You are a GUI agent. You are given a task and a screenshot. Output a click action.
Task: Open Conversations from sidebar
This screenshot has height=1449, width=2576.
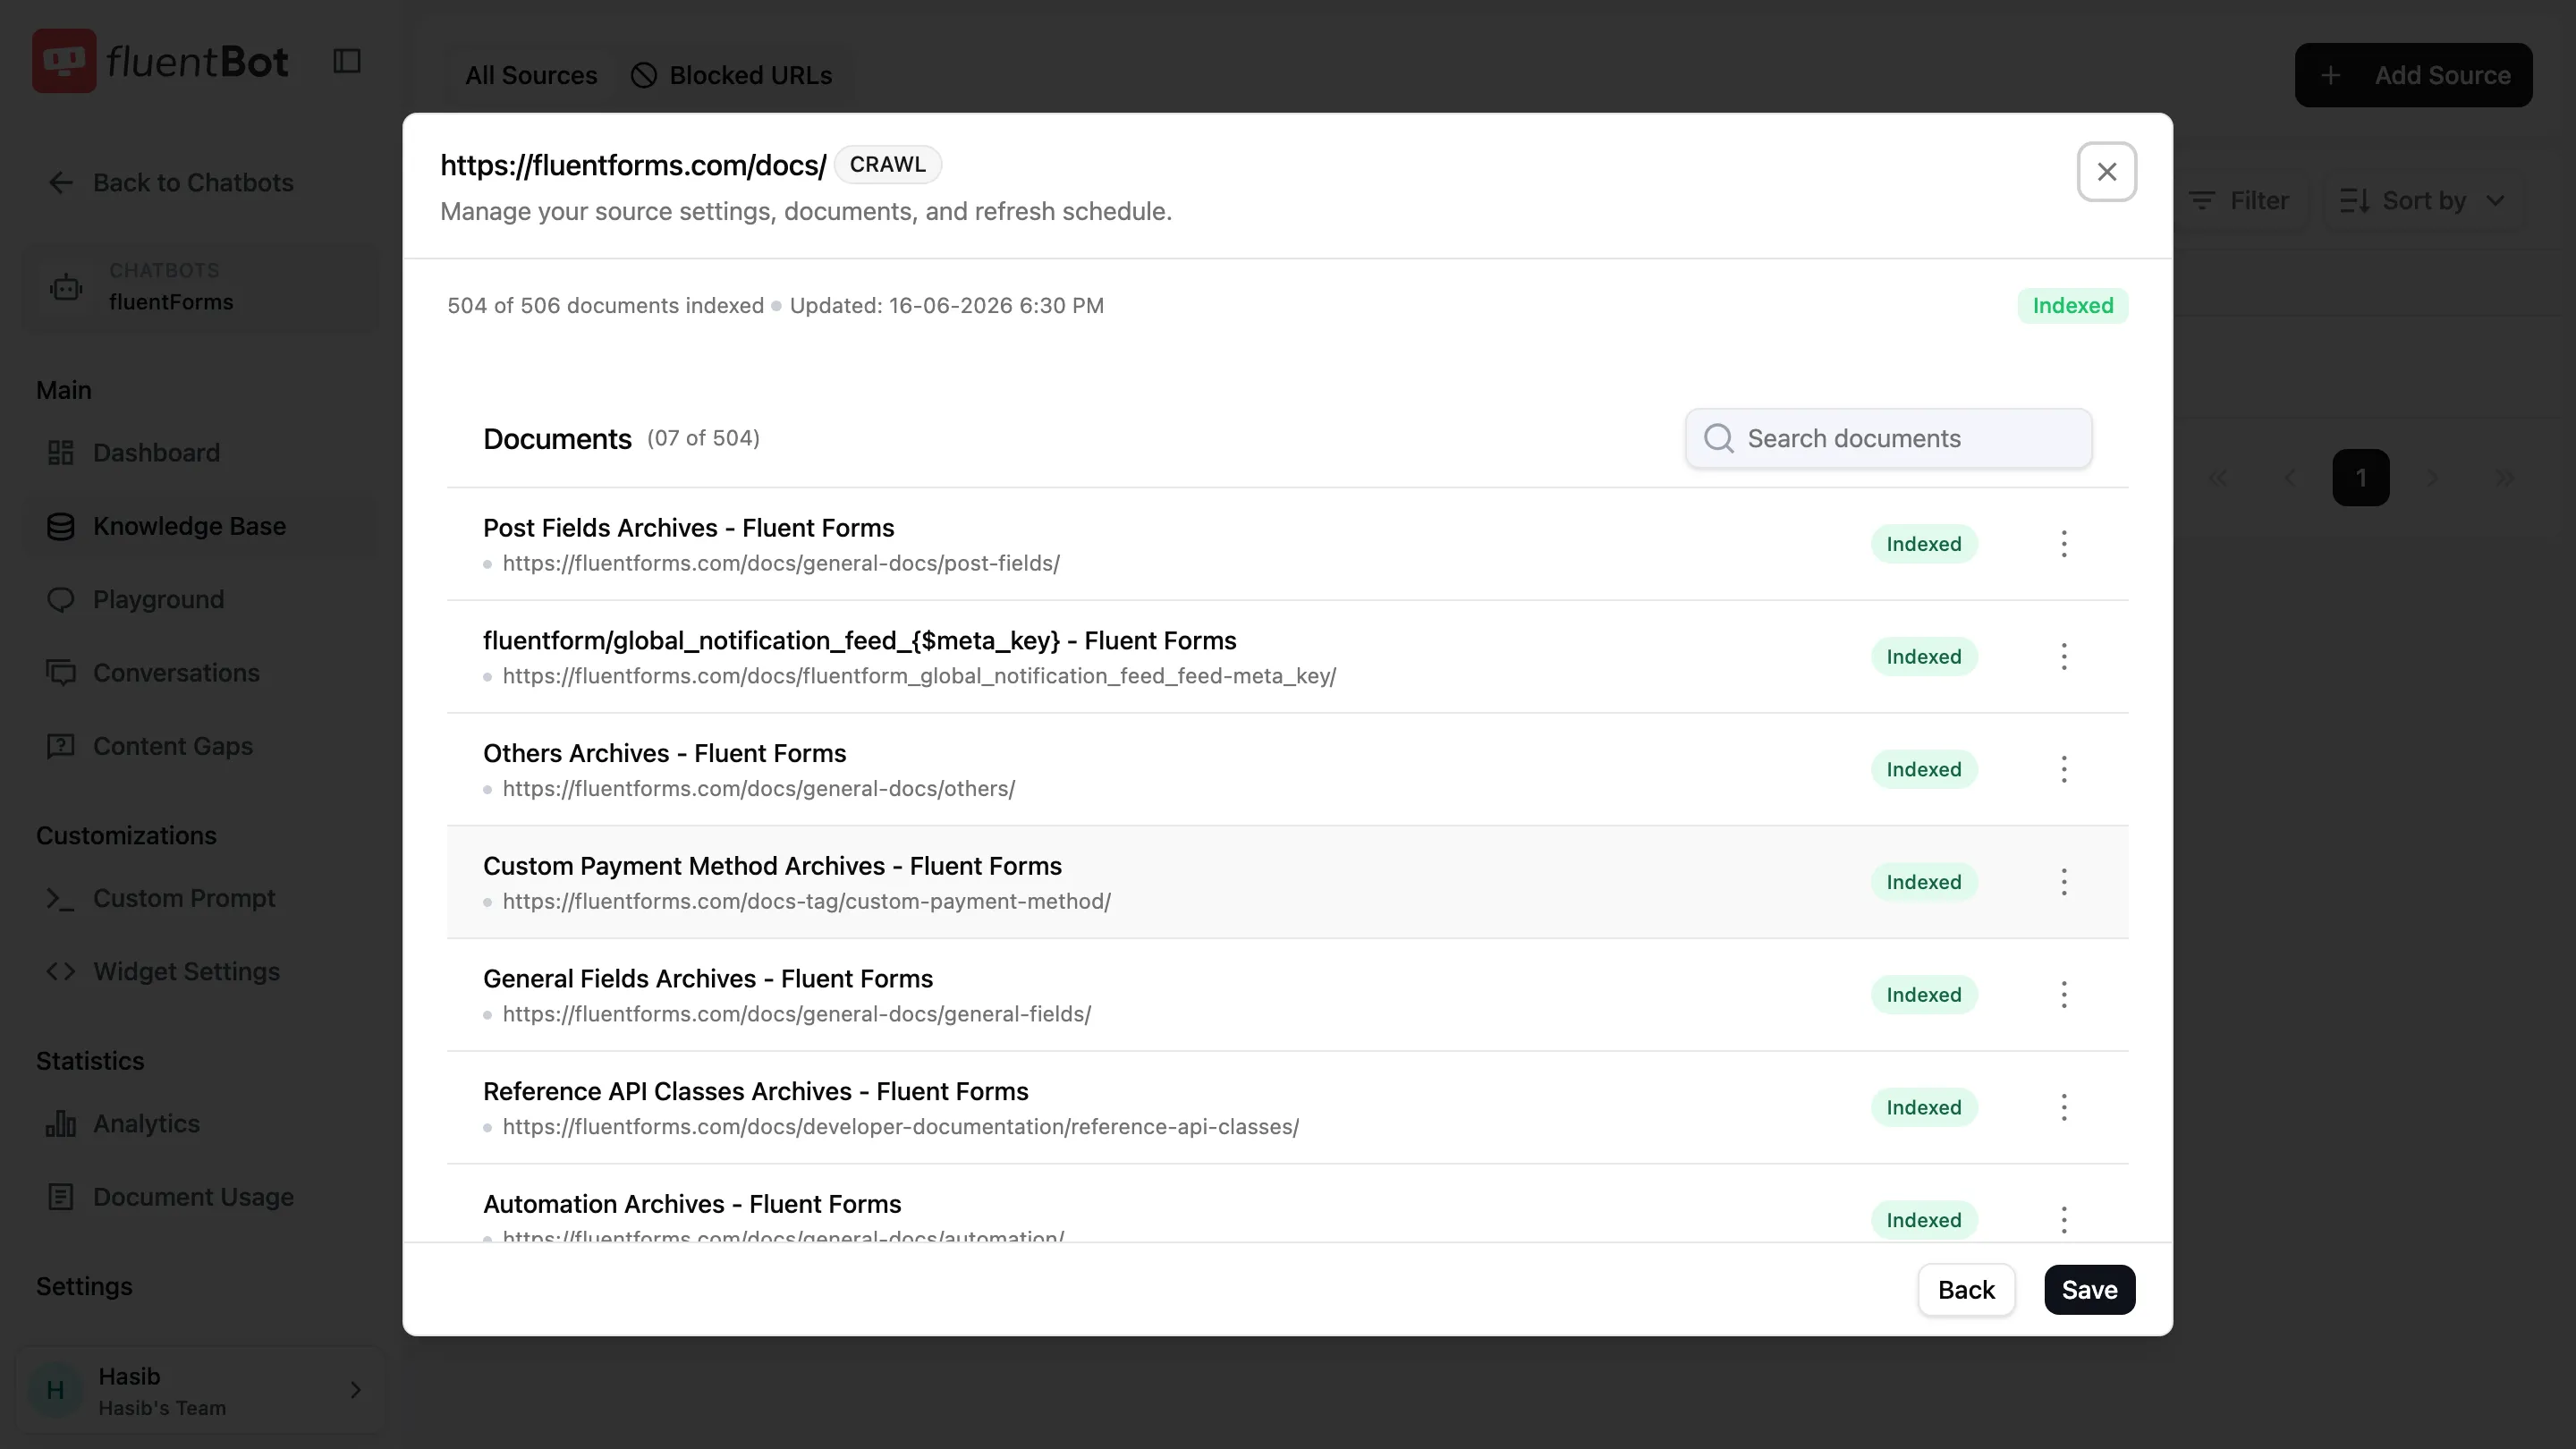177,673
